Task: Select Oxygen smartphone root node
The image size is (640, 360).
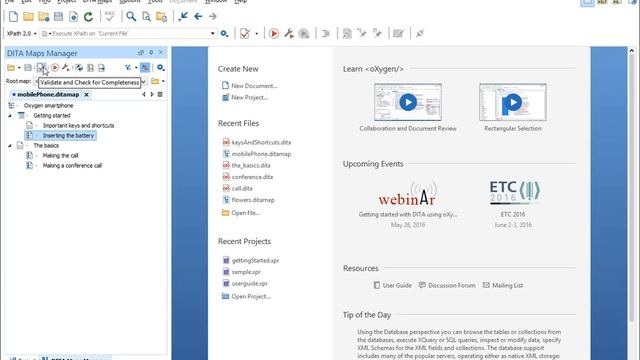Action: click(48, 105)
